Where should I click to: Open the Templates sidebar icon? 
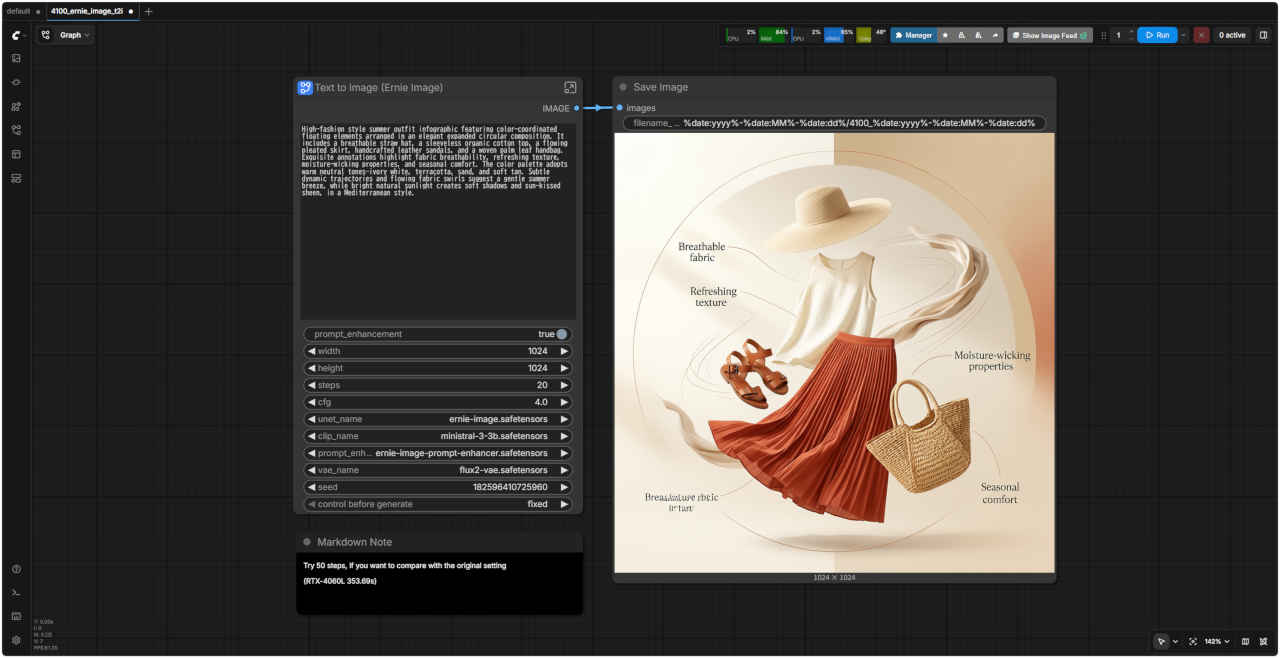click(x=16, y=154)
